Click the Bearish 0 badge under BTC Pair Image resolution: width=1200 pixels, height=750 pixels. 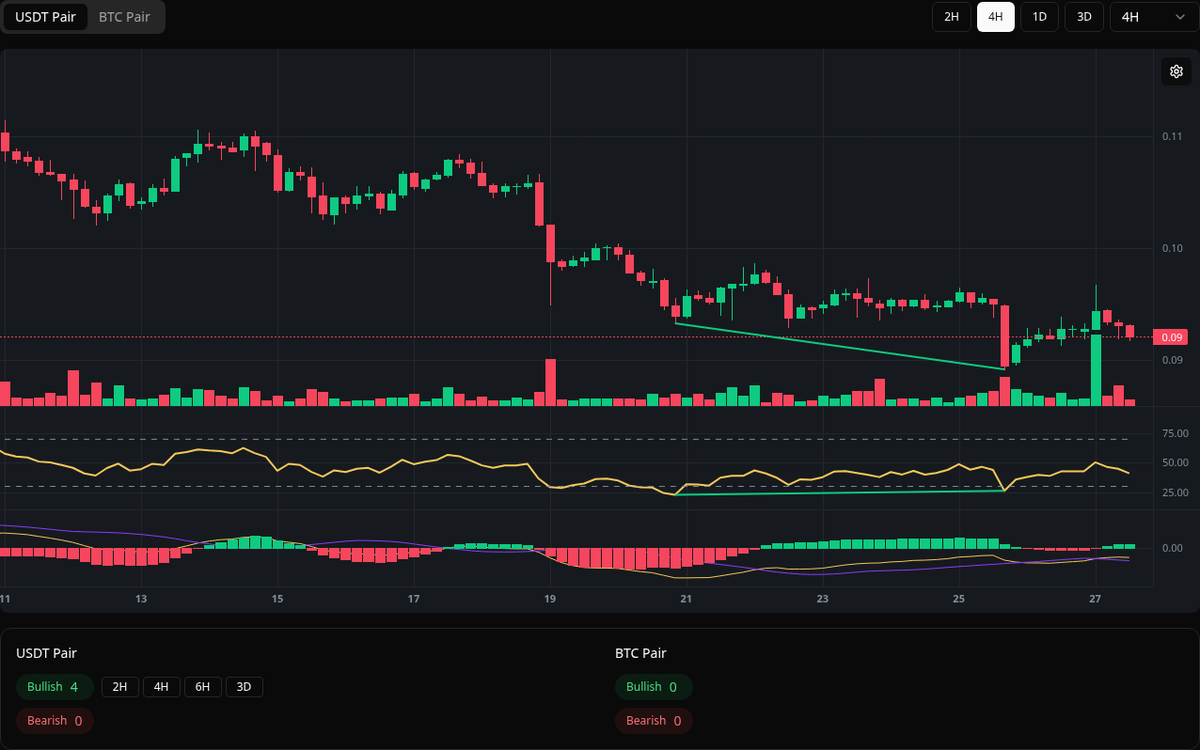click(x=653, y=720)
